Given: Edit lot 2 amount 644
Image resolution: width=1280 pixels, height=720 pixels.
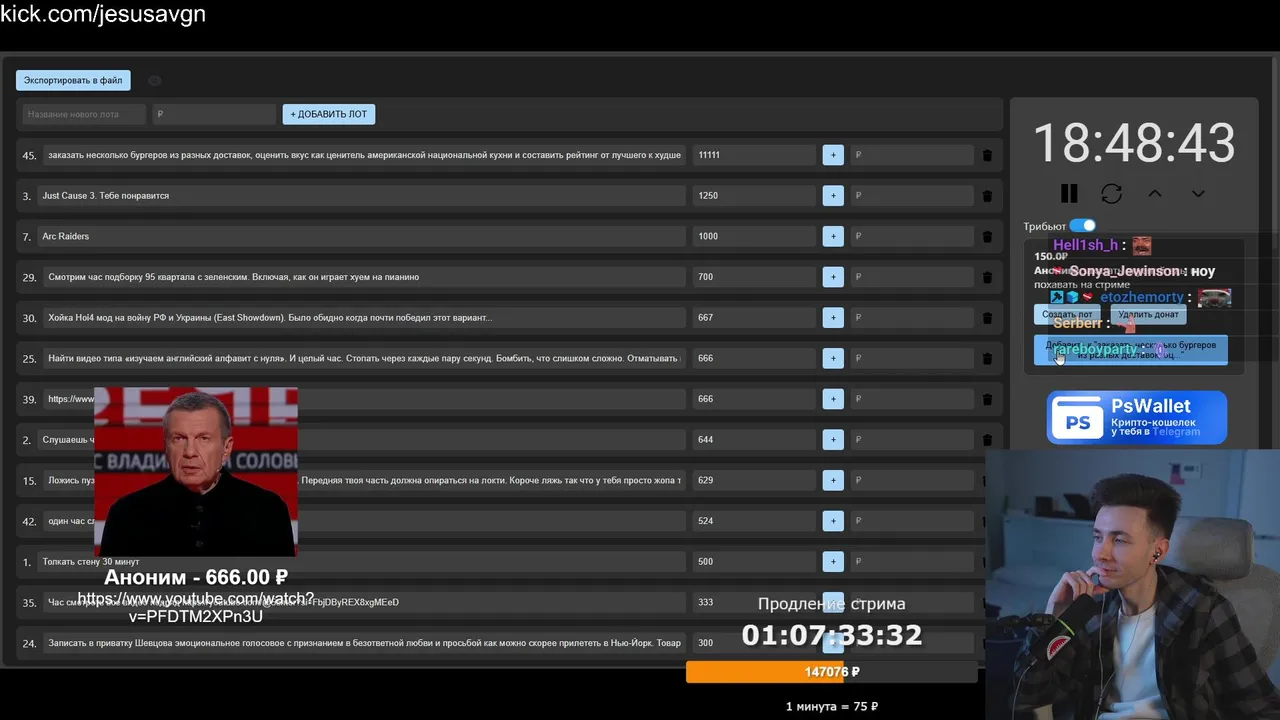Looking at the screenshot, I should pyautogui.click(x=754, y=439).
